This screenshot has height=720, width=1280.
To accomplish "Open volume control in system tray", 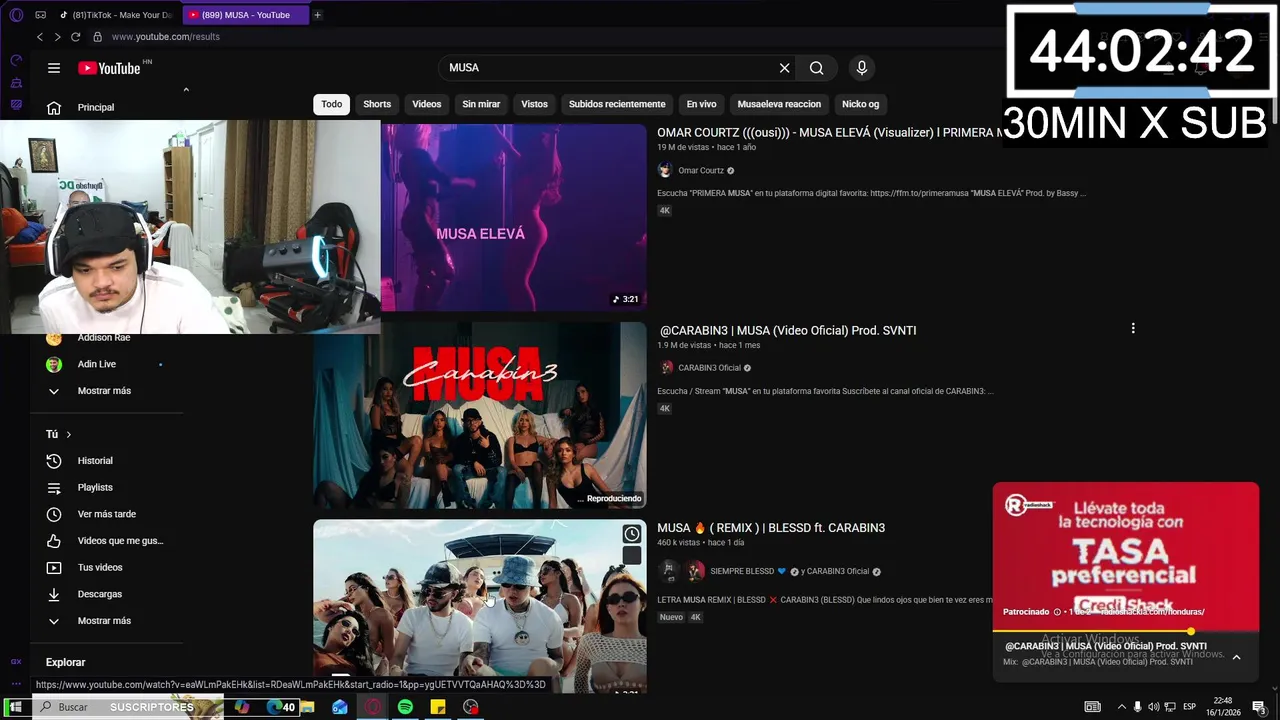I will tap(1153, 707).
